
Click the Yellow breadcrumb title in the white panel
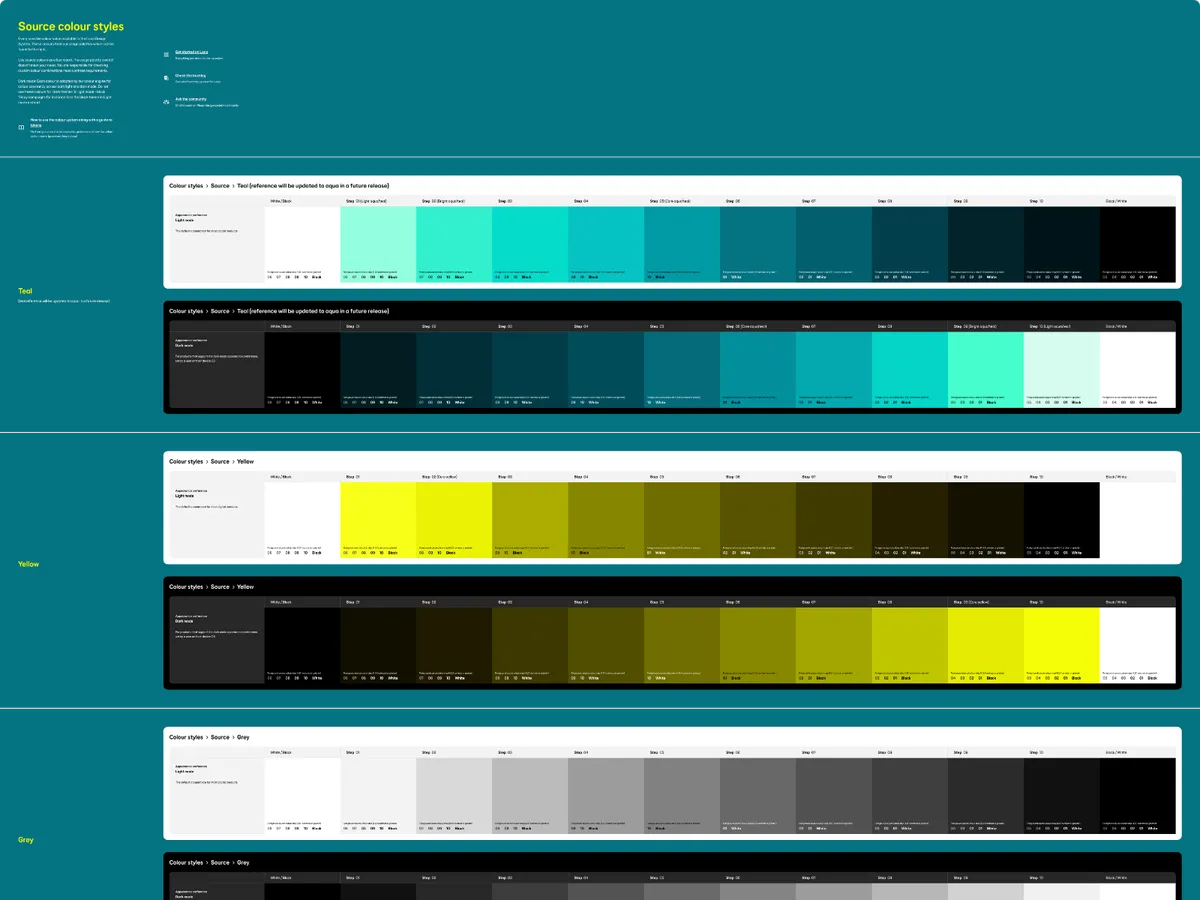pyautogui.click(x=246, y=462)
